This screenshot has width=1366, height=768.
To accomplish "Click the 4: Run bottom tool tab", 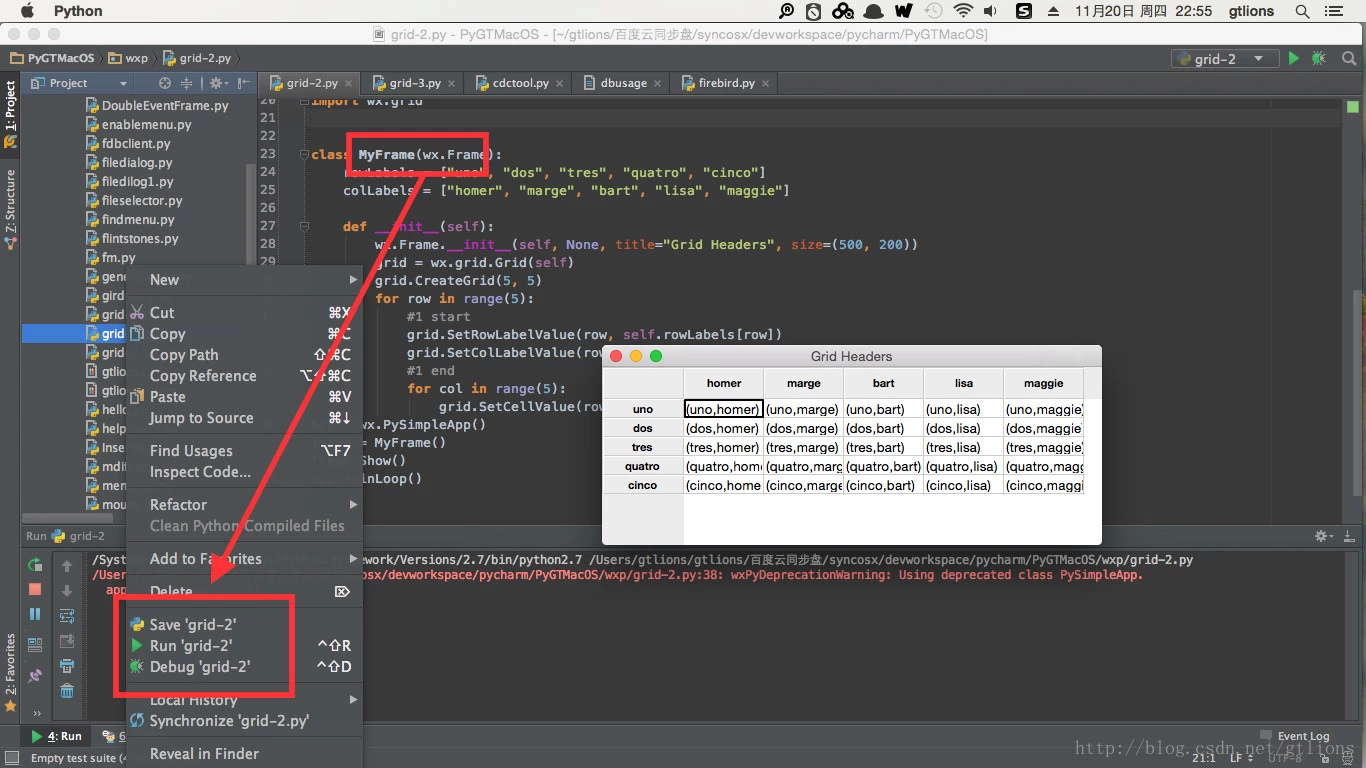I will point(57,736).
